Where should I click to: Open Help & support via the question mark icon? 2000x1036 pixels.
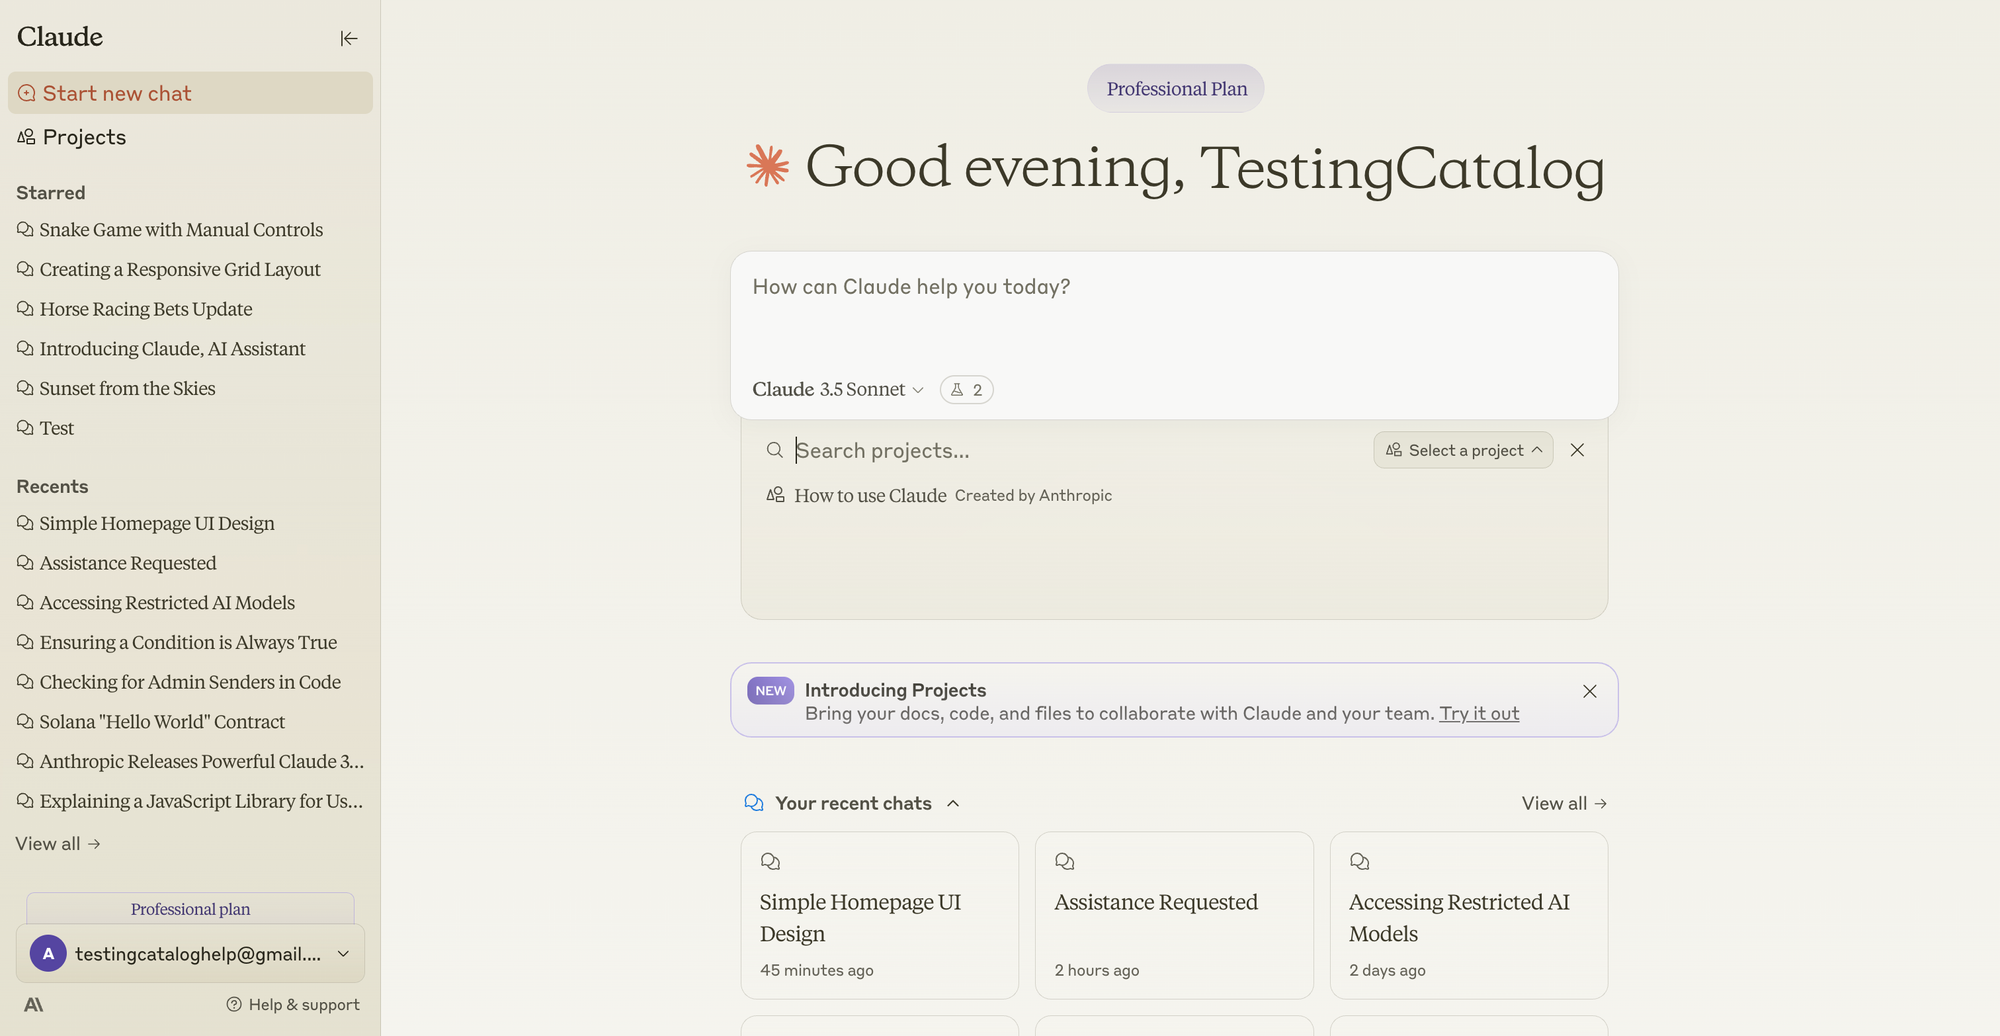234,1004
